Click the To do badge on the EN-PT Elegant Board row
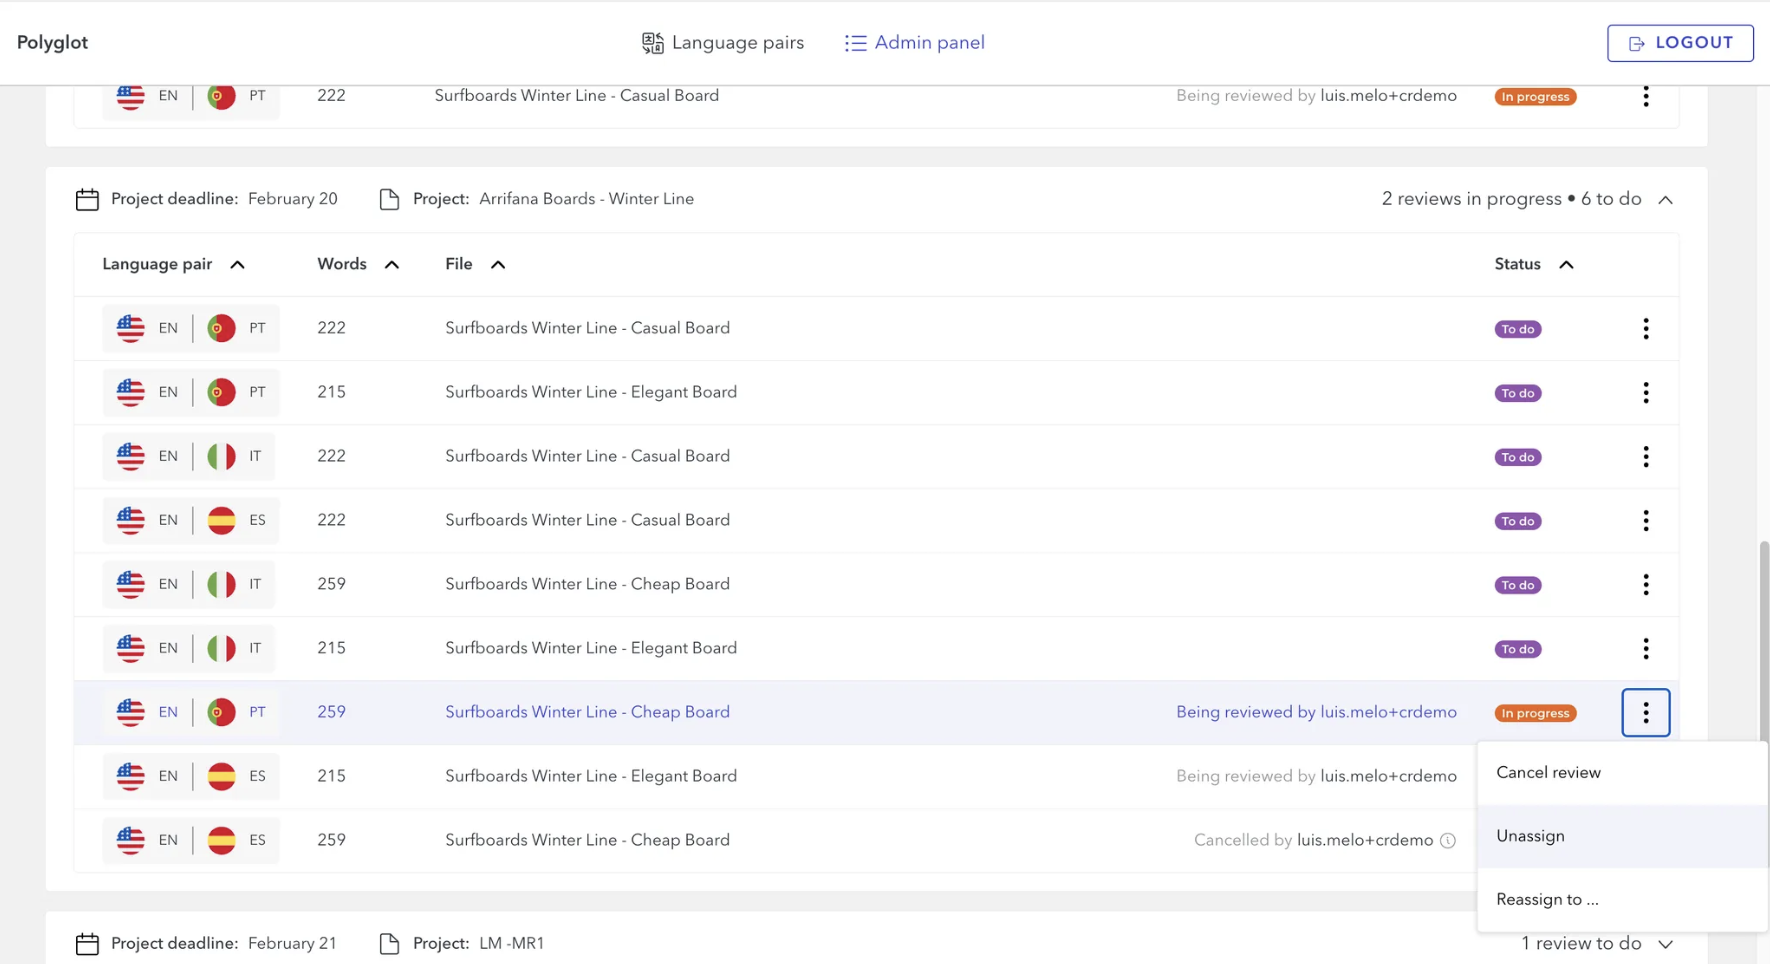This screenshot has width=1770, height=964. [x=1517, y=393]
